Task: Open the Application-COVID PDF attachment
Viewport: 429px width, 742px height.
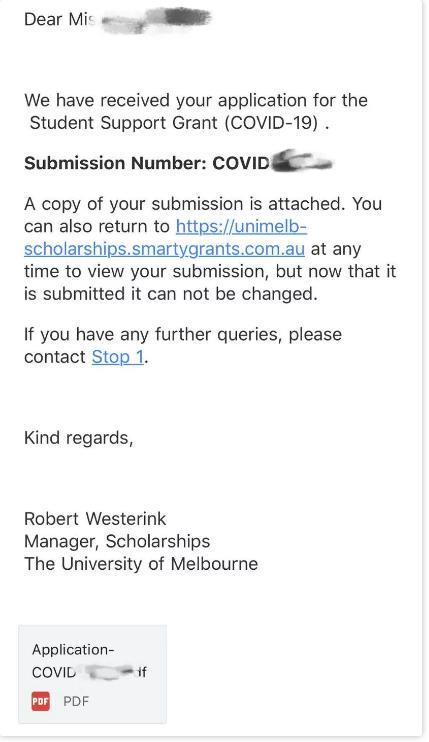Action: pos(93,674)
